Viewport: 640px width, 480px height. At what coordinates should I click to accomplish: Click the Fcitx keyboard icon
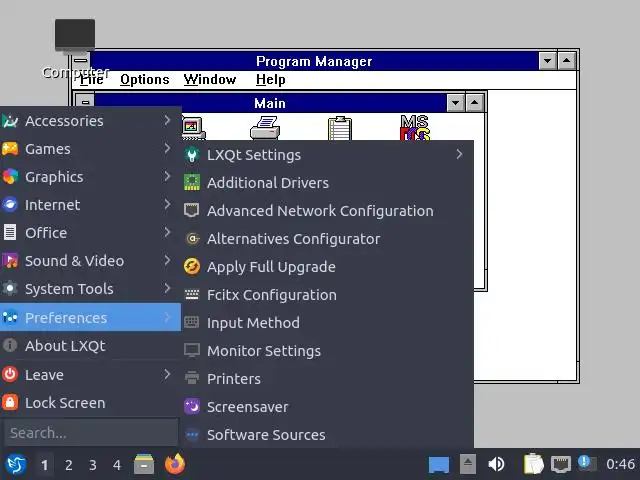pyautogui.click(x=192, y=295)
